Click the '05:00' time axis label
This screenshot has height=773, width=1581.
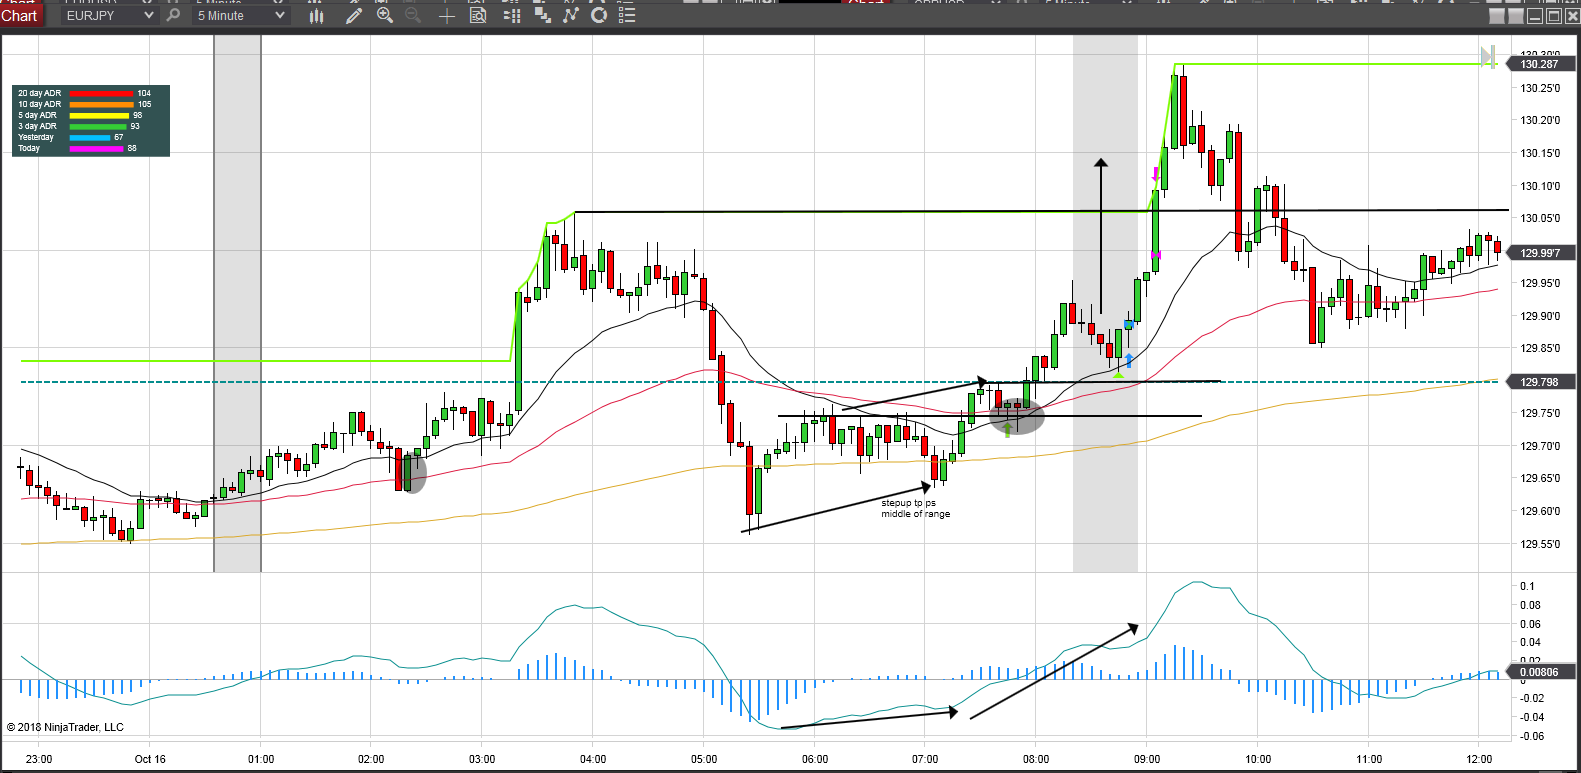704,759
